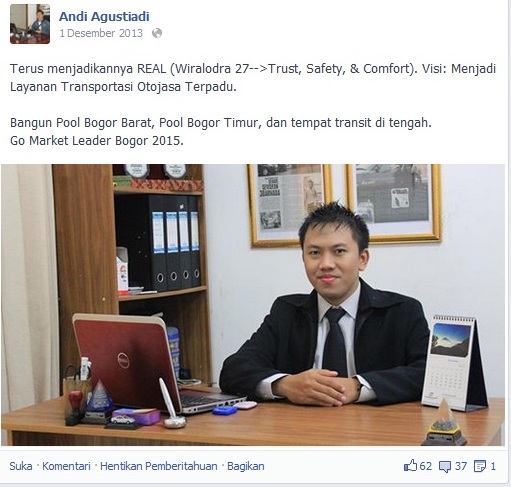Click the Go Market Leader Bogor 2015 line

97,140
